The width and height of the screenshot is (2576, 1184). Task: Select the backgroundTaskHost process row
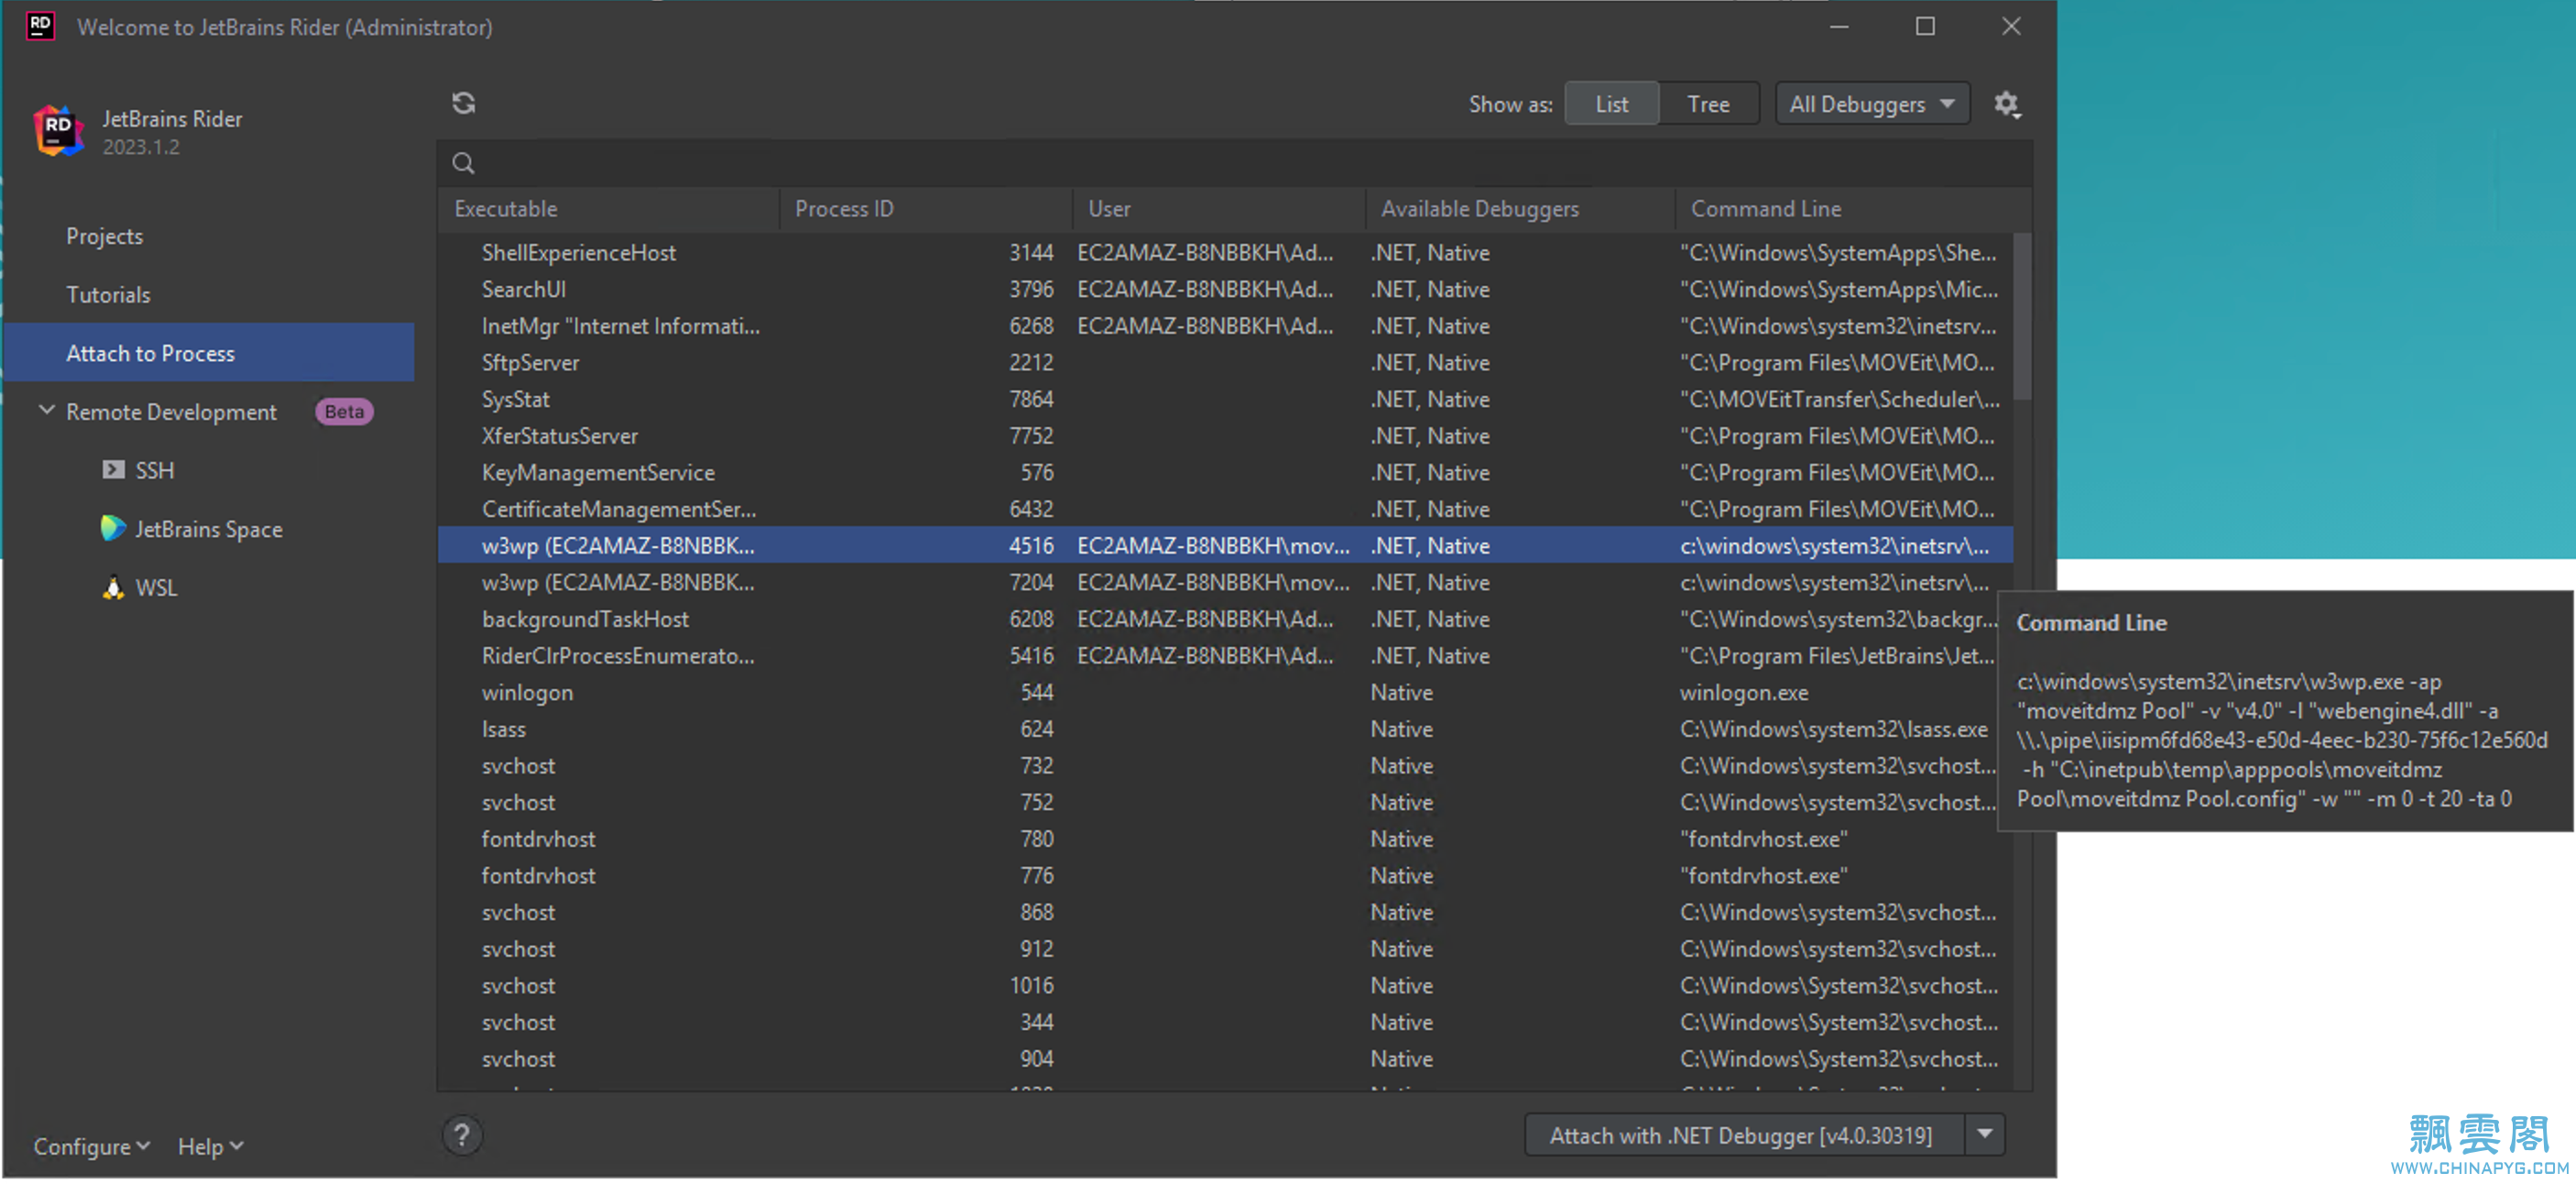(x=1225, y=619)
